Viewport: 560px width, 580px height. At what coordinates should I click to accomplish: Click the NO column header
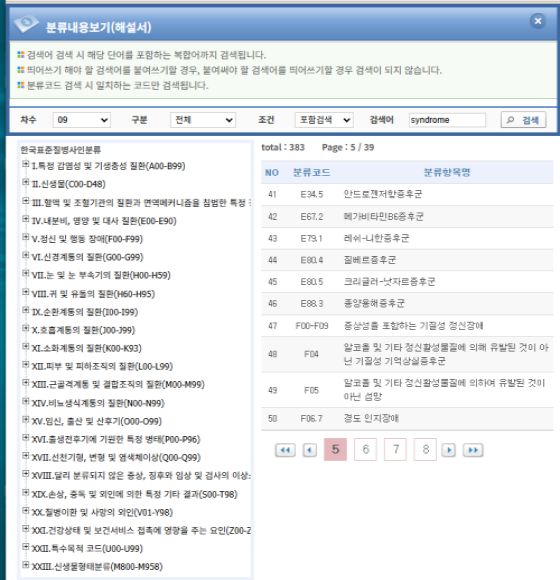272,172
